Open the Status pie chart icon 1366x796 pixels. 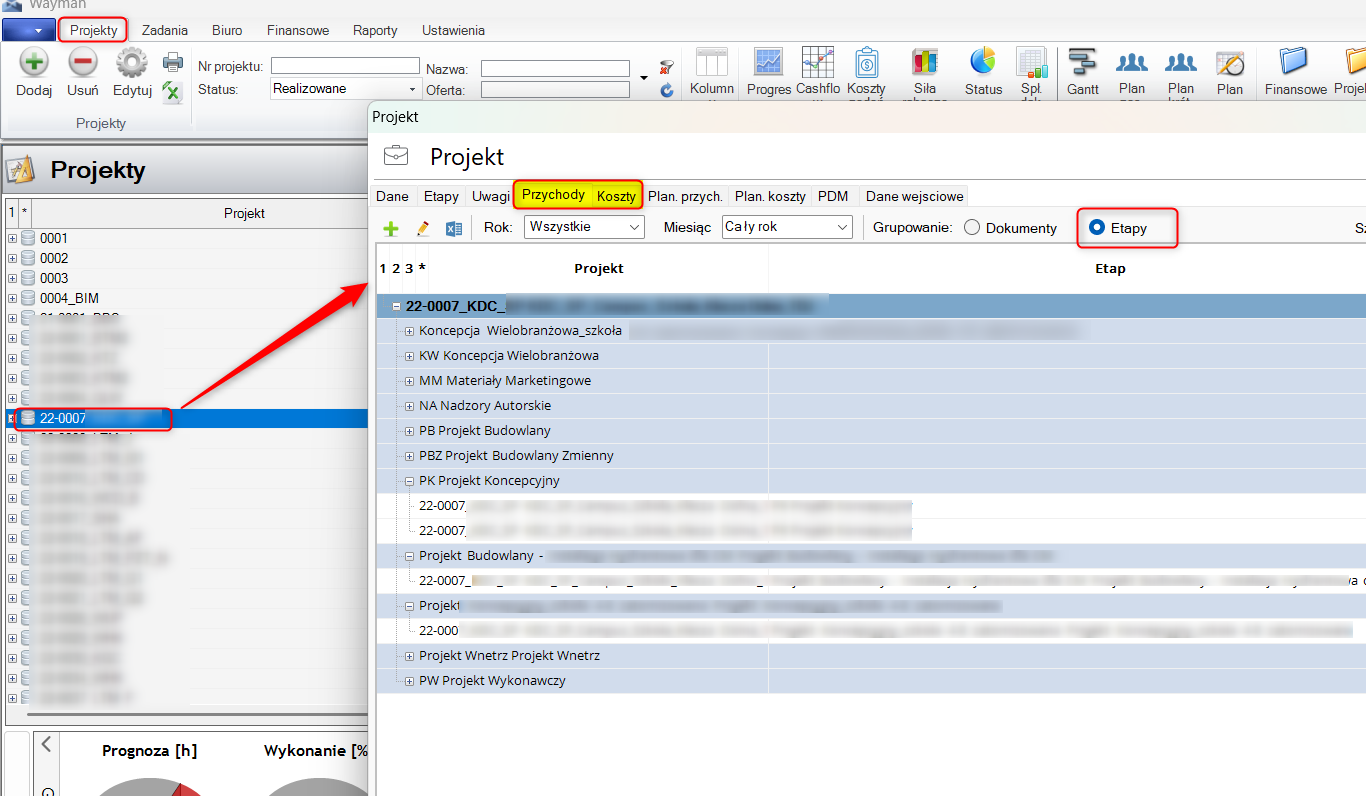click(984, 62)
